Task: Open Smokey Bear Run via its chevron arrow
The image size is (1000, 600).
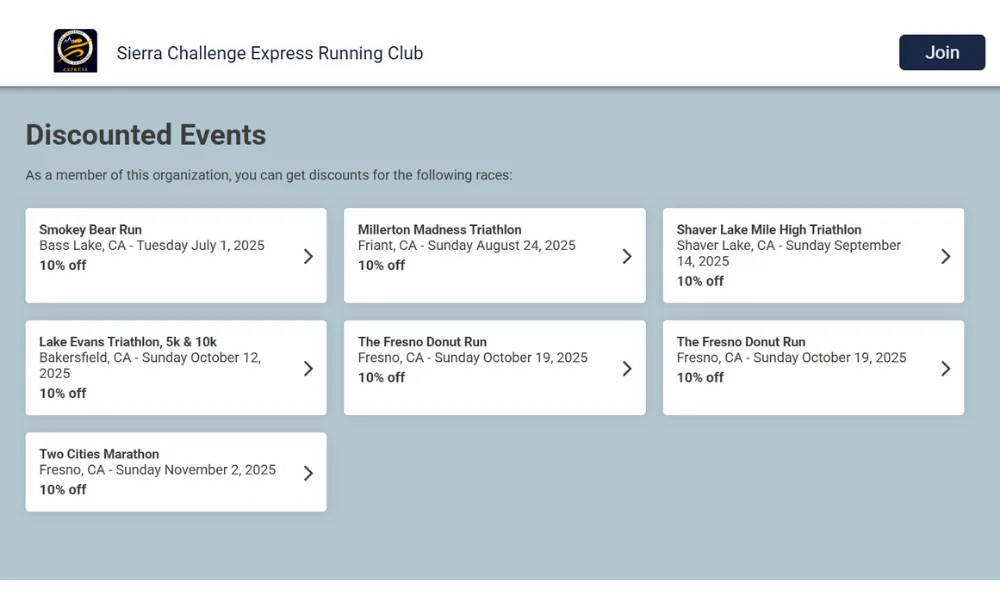Action: pos(308,256)
